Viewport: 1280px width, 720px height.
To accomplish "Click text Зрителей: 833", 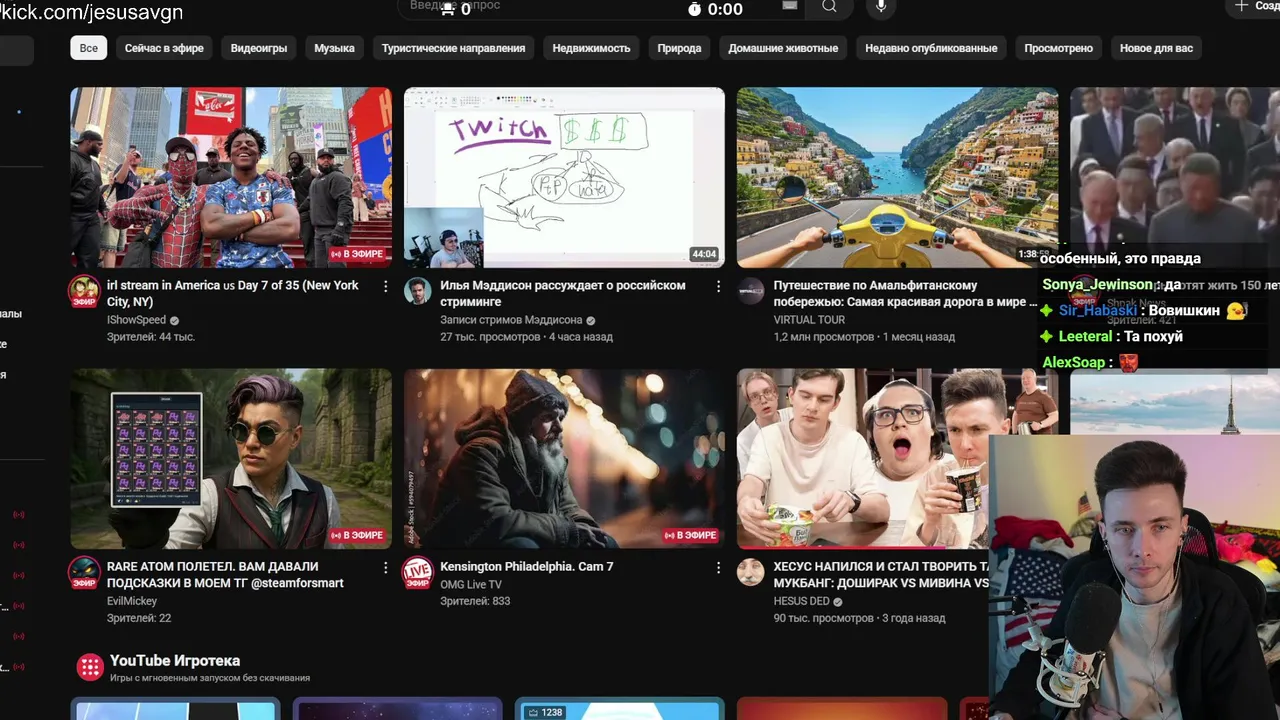I will pyautogui.click(x=475, y=601).
